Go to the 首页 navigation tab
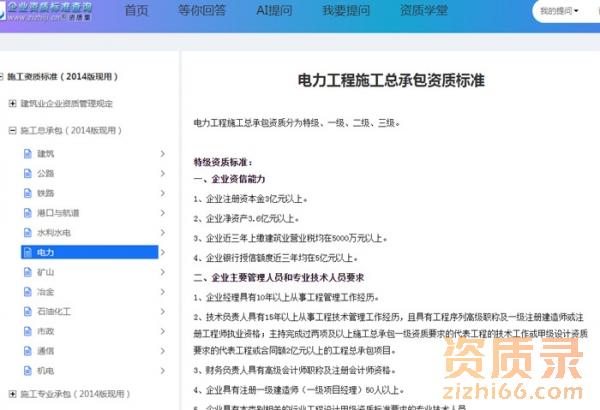Image resolution: width=600 pixels, height=410 pixels. 136,11
